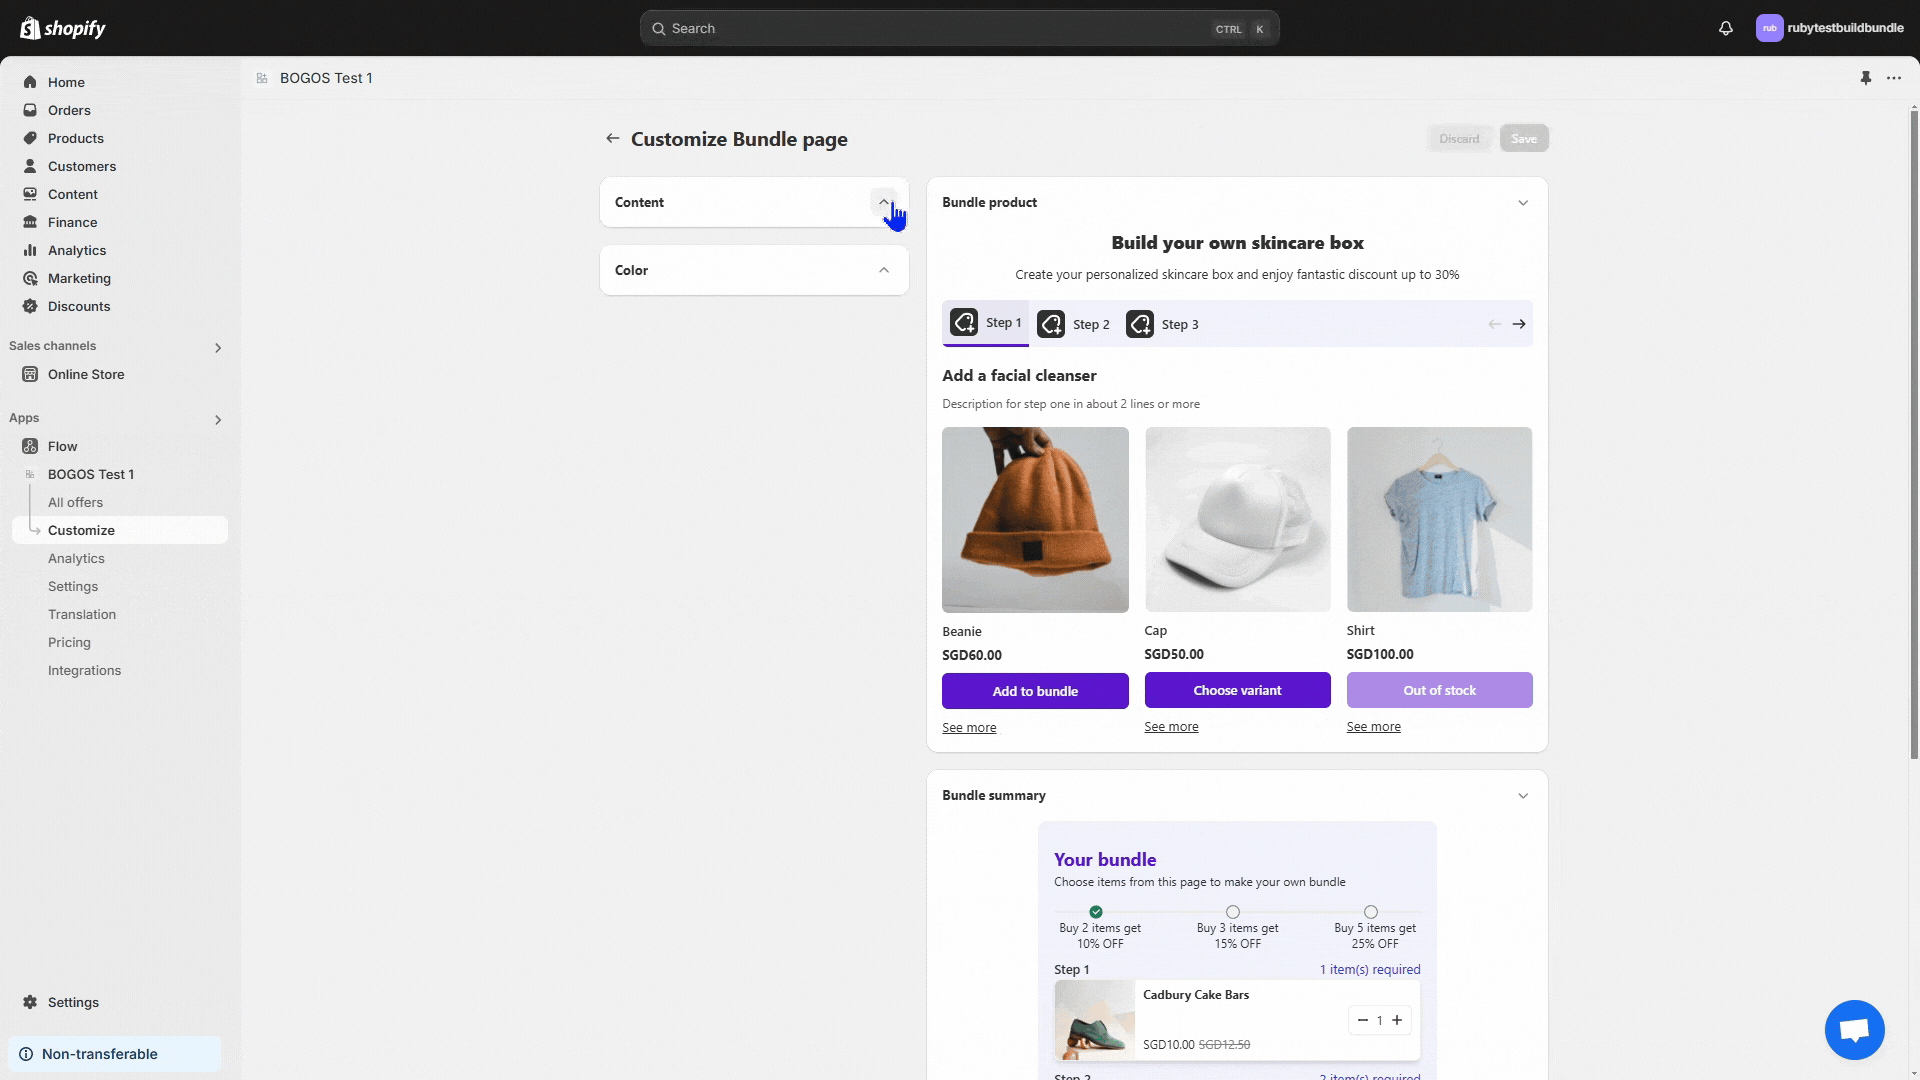Click Add to bundle for Beanie
Viewport: 1920px width, 1080px height.
(x=1035, y=691)
